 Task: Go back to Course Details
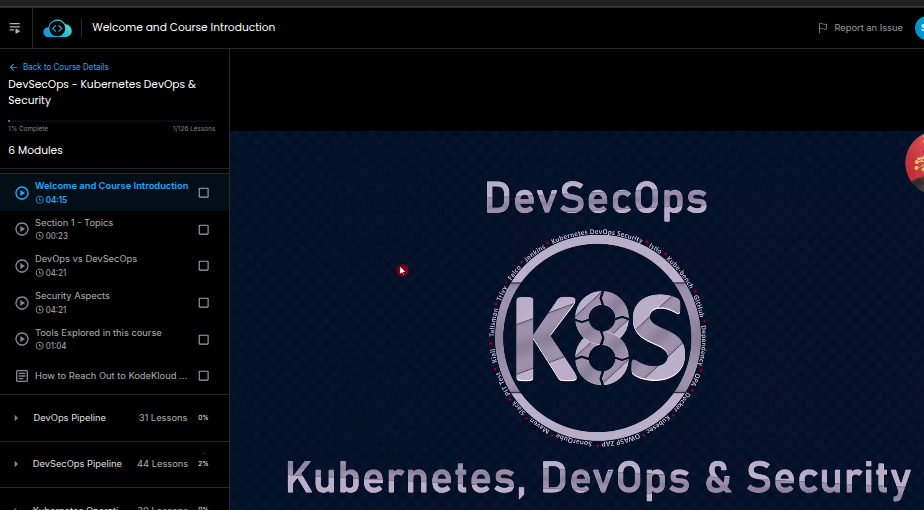(65, 67)
